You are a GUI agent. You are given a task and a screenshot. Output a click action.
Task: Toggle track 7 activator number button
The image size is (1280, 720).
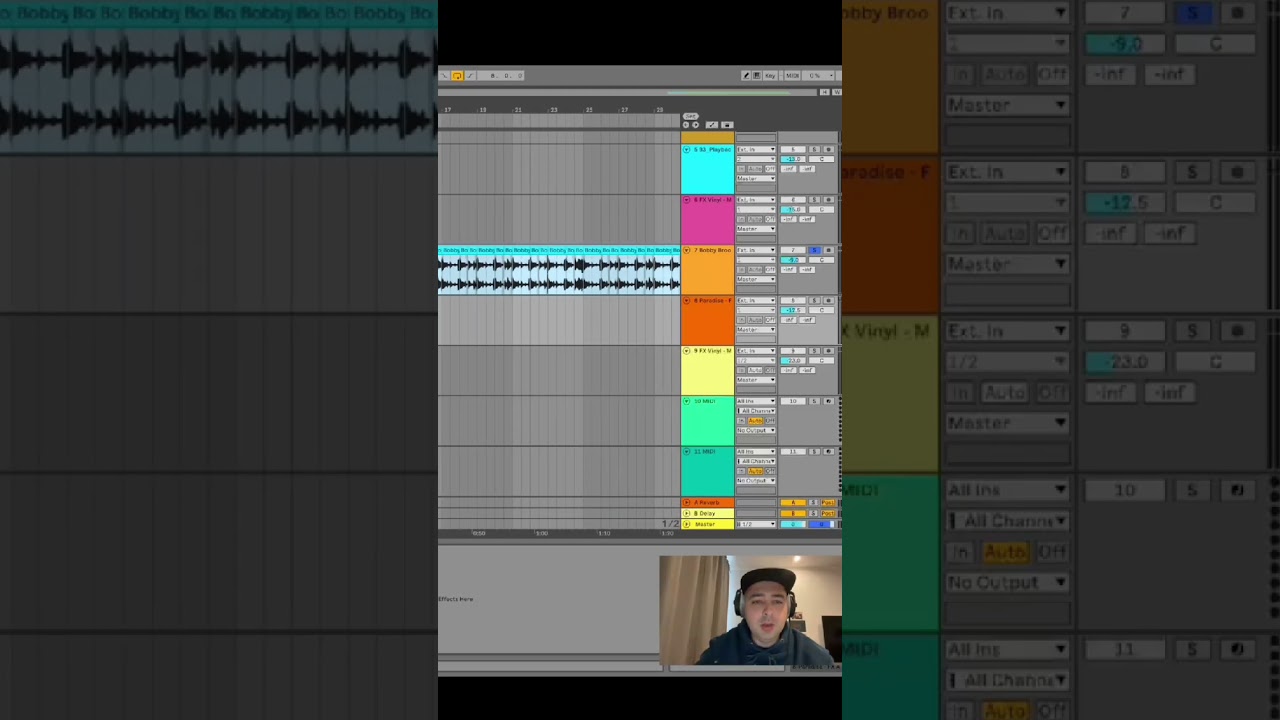pos(793,250)
